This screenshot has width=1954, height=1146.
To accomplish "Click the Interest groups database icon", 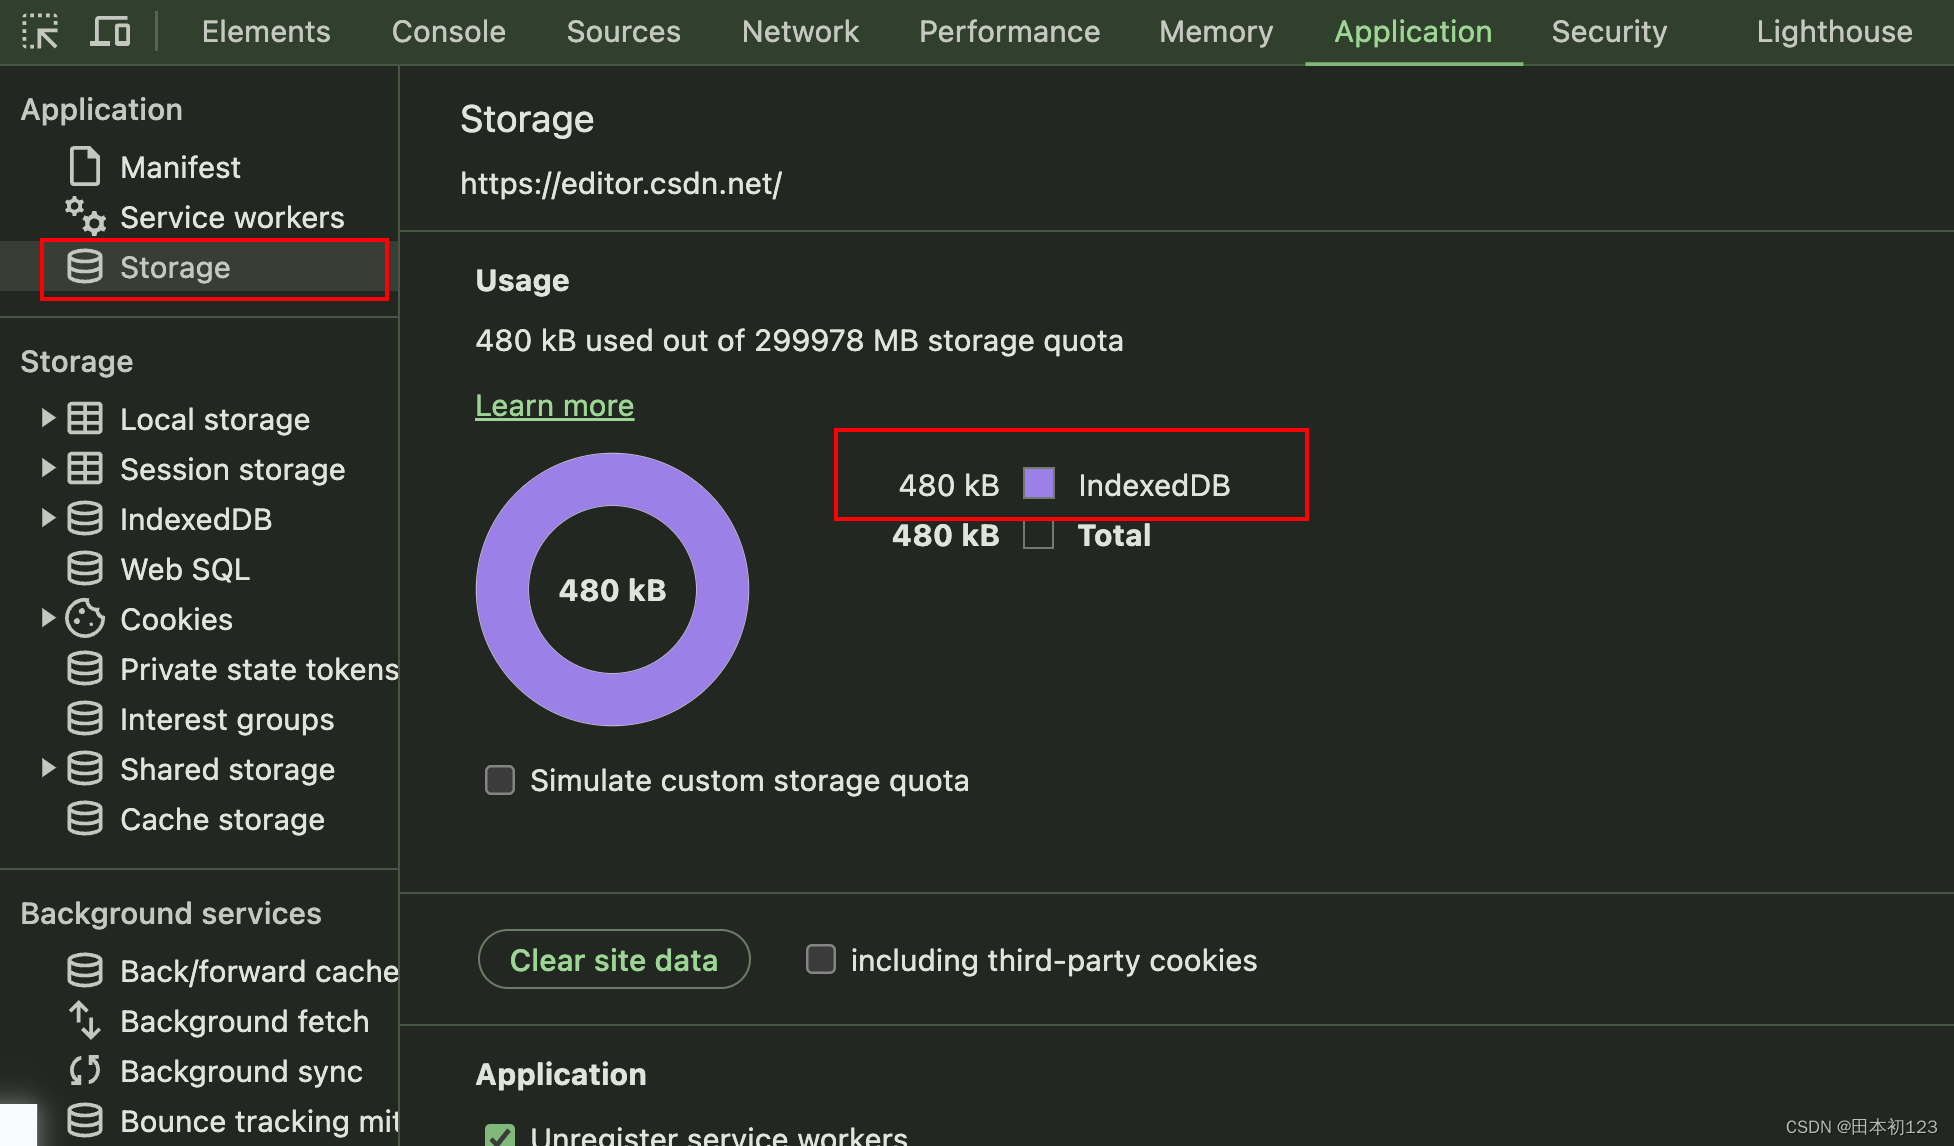I will tap(85, 719).
